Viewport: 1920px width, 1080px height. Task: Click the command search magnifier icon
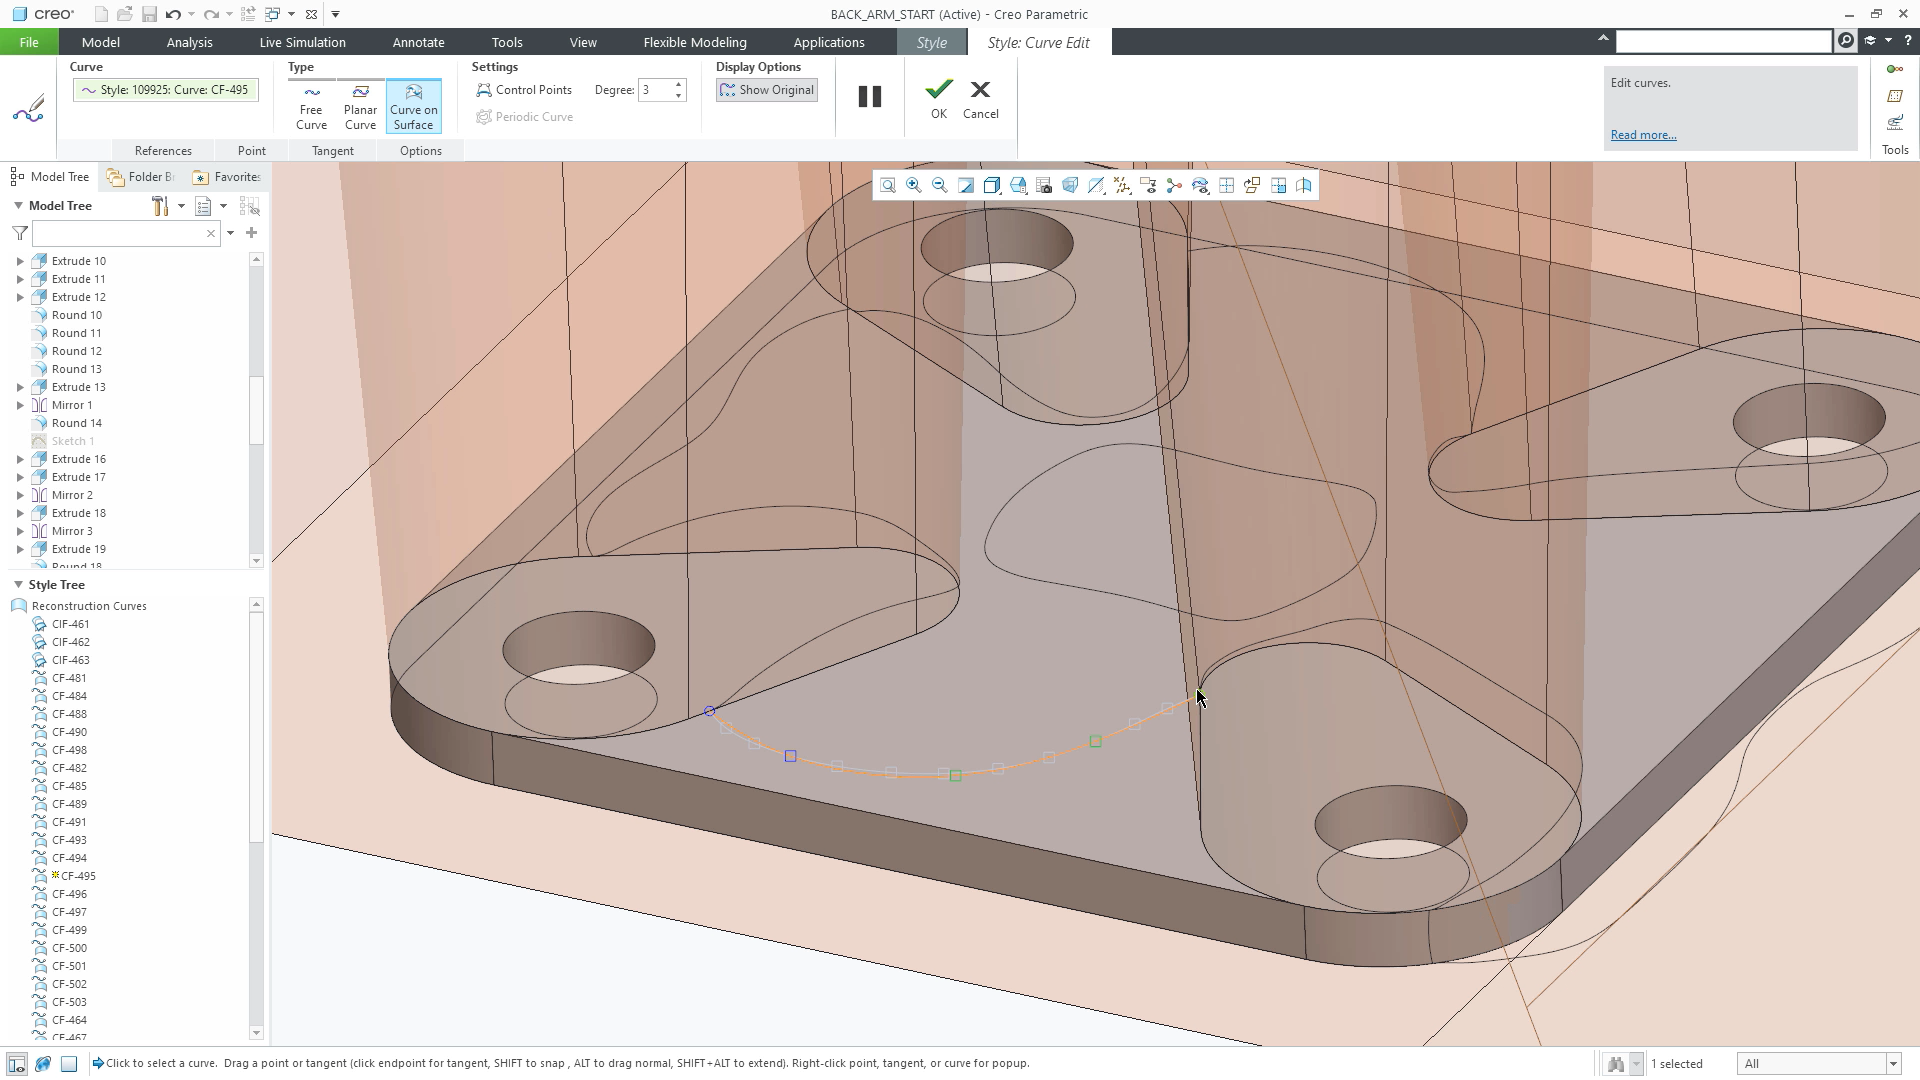pyautogui.click(x=1846, y=41)
